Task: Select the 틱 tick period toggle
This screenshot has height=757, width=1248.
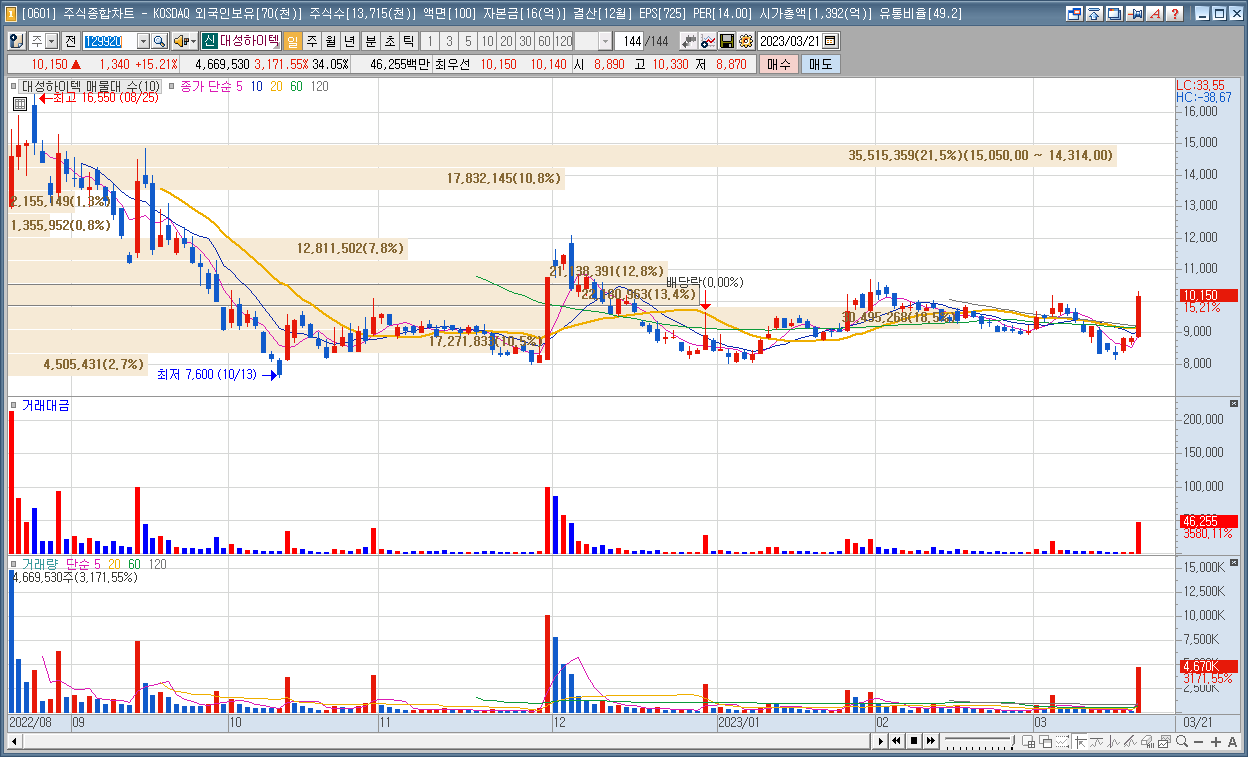Action: (408, 41)
